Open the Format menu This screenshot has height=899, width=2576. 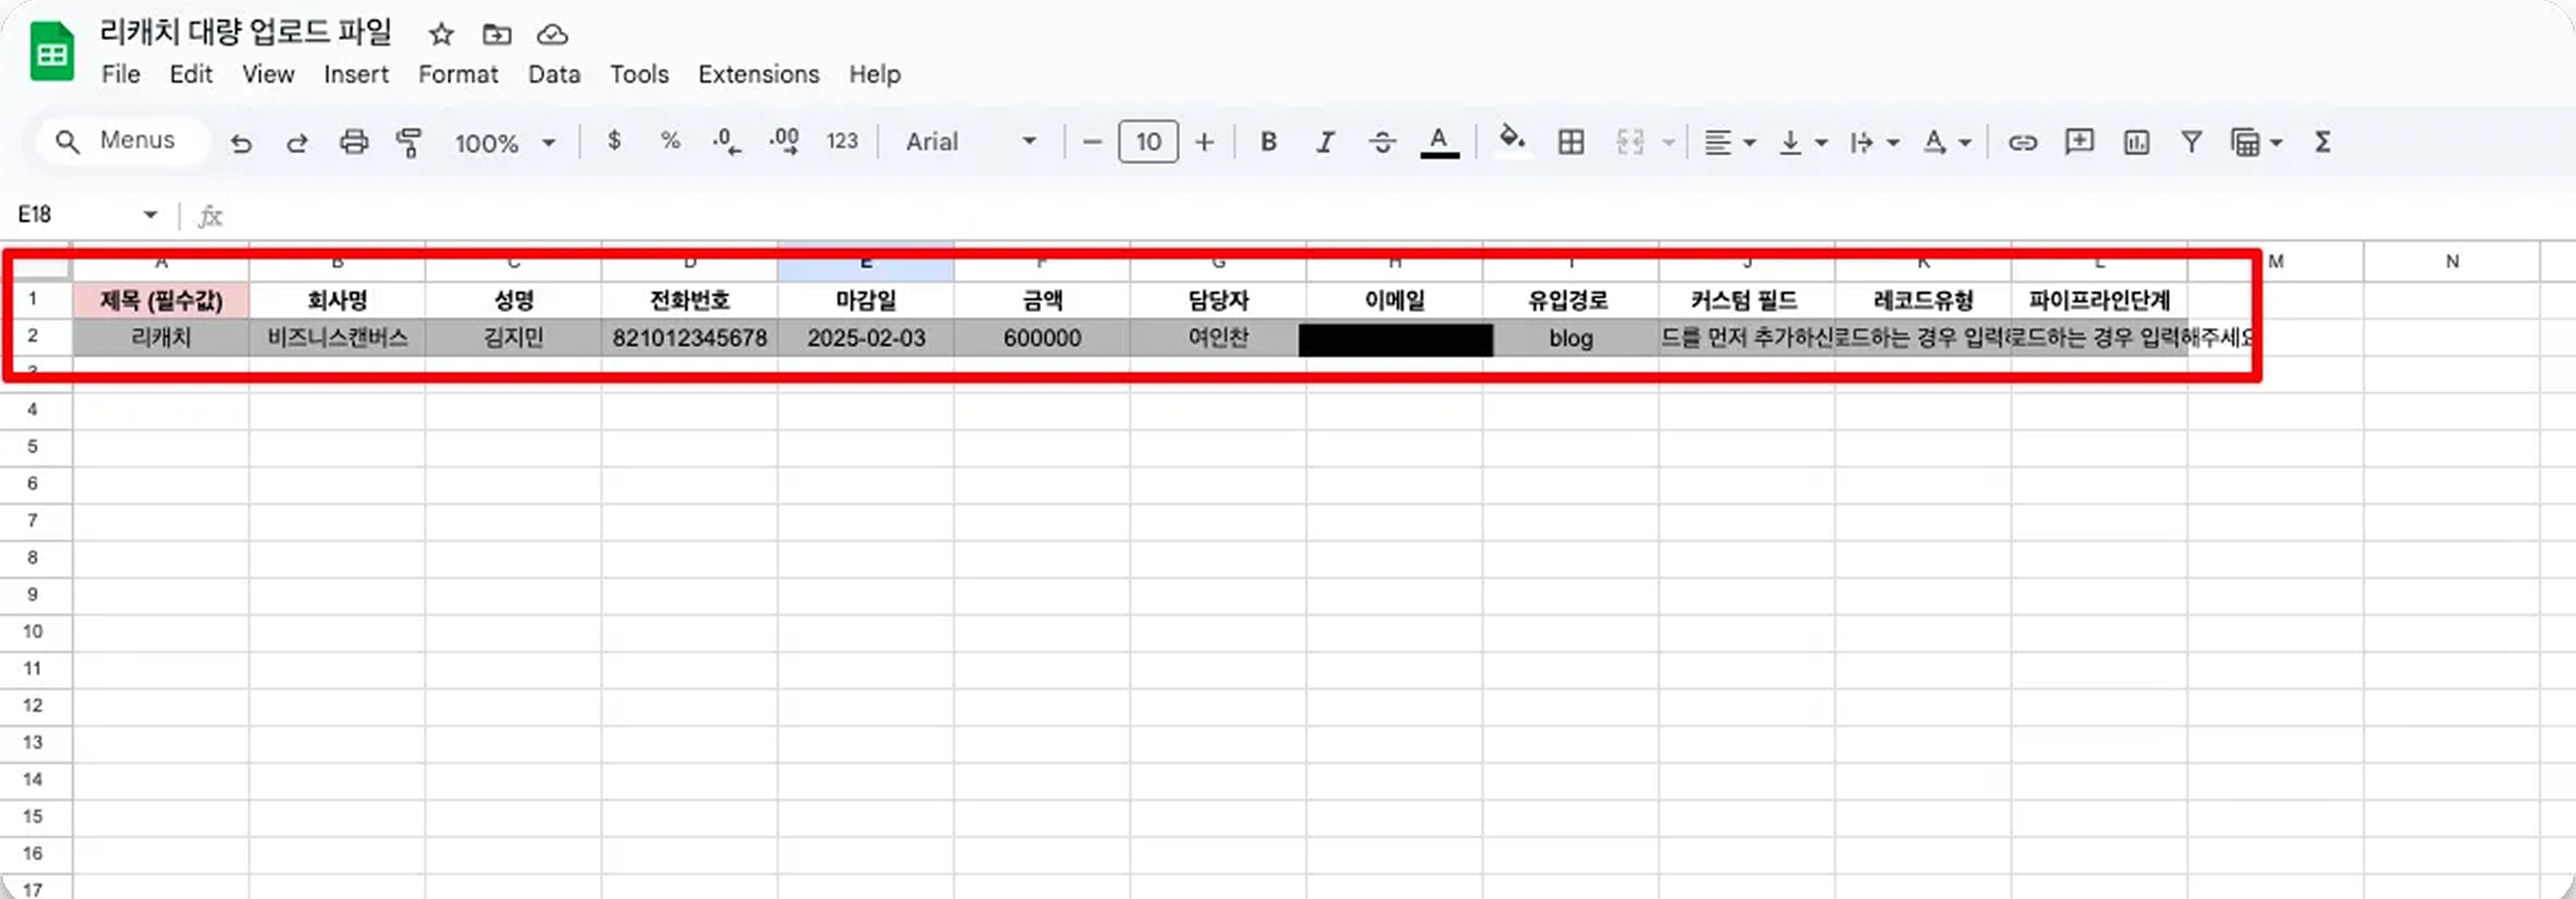pyautogui.click(x=457, y=74)
